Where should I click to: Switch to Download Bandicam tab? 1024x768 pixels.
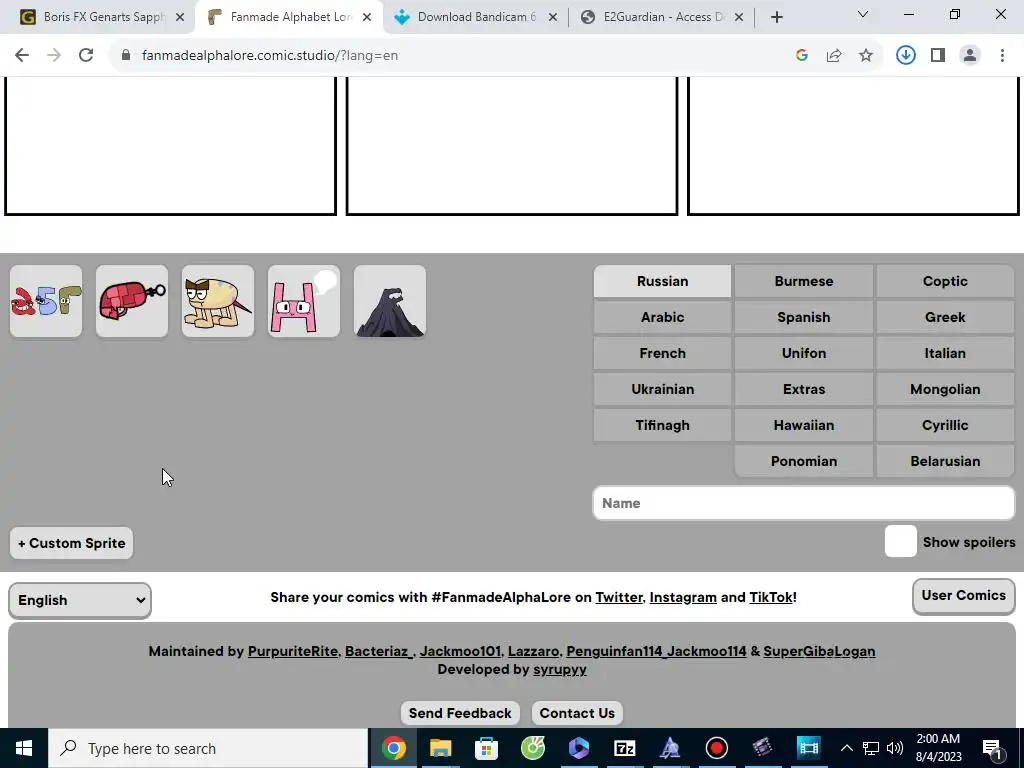tap(475, 17)
